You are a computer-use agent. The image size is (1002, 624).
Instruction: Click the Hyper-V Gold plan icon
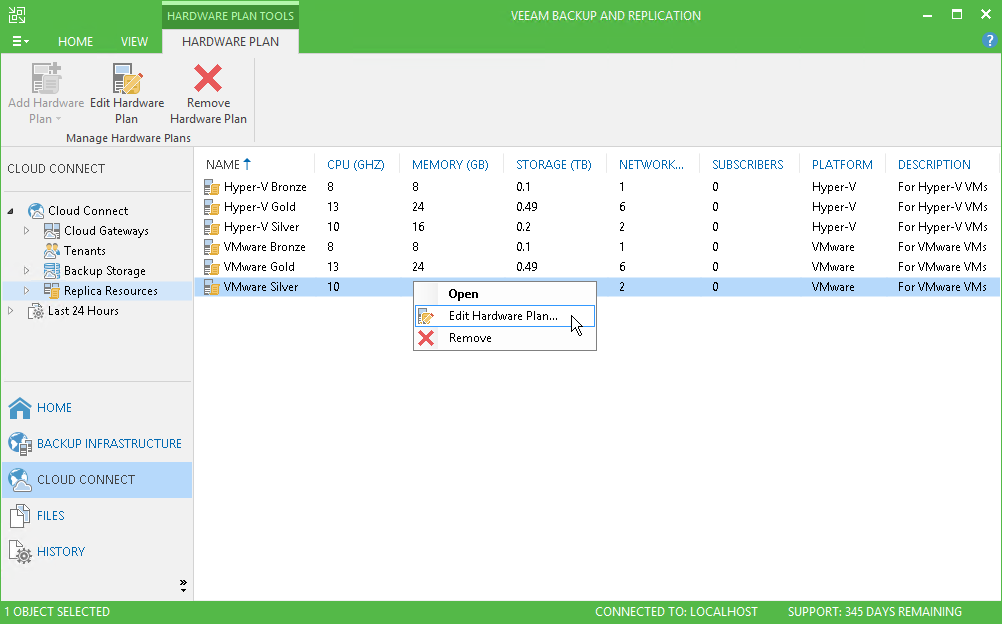tap(212, 207)
